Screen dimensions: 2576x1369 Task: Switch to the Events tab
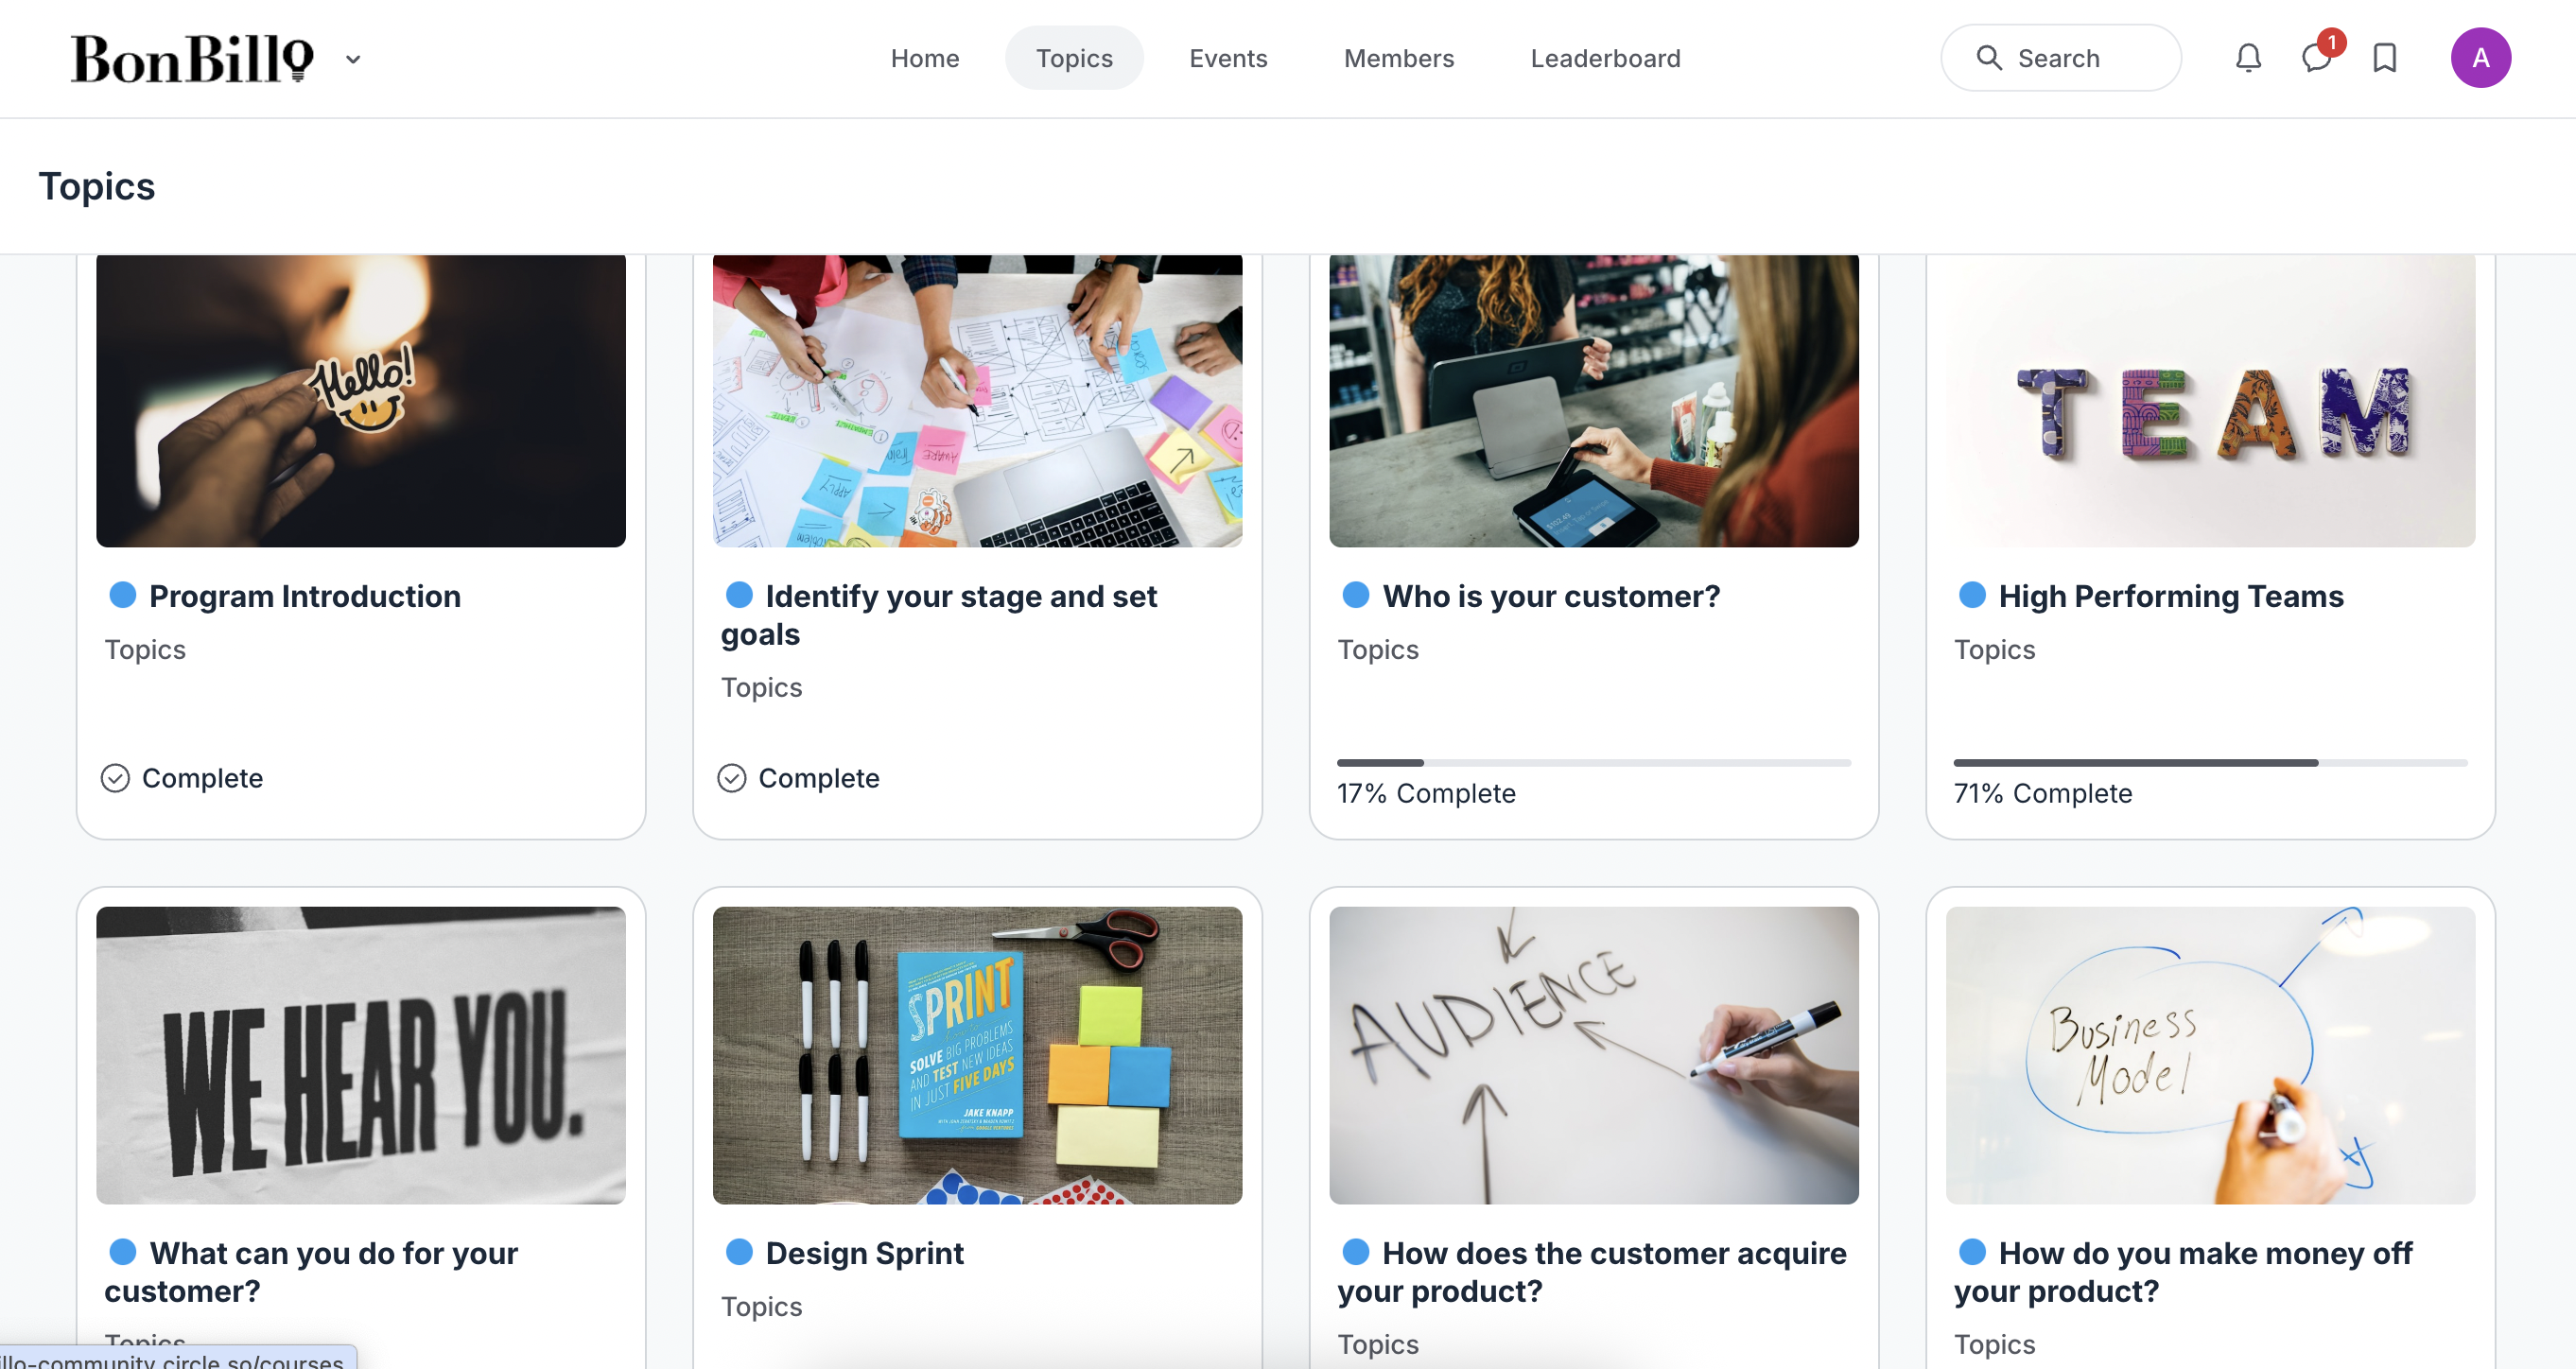(x=1227, y=58)
